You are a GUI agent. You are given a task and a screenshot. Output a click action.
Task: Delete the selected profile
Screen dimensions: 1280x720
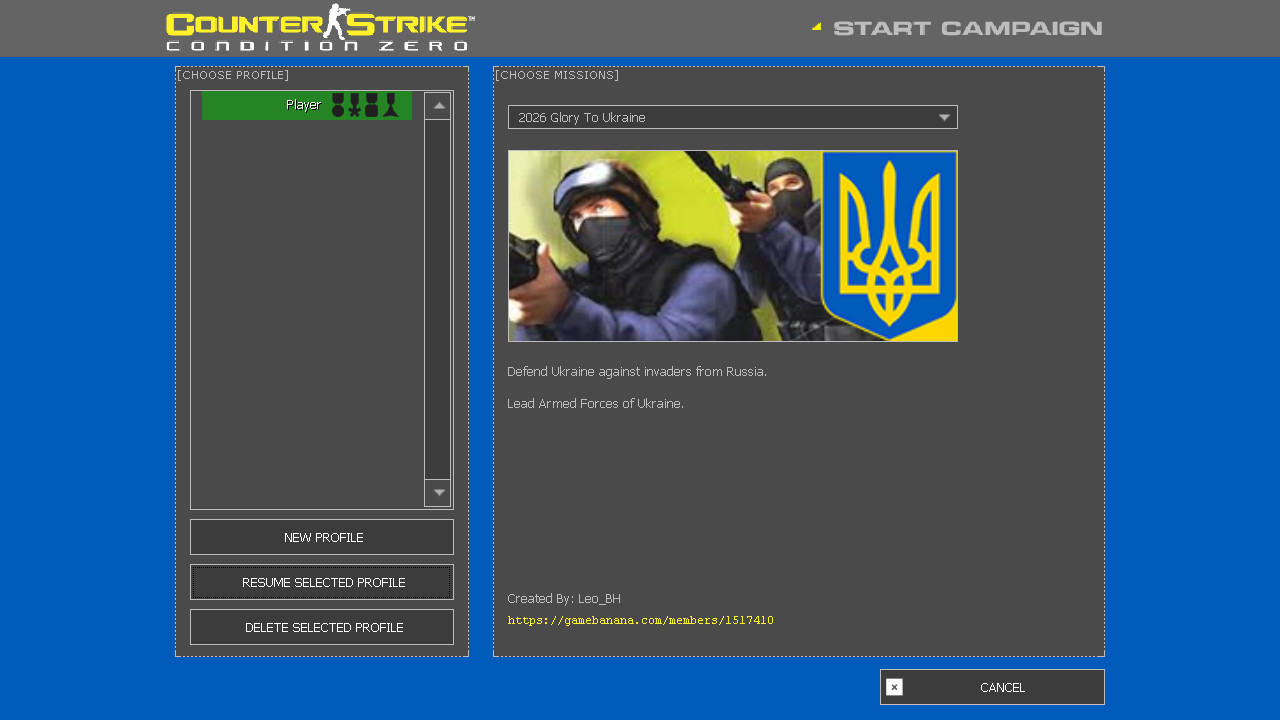pyautogui.click(x=322, y=627)
